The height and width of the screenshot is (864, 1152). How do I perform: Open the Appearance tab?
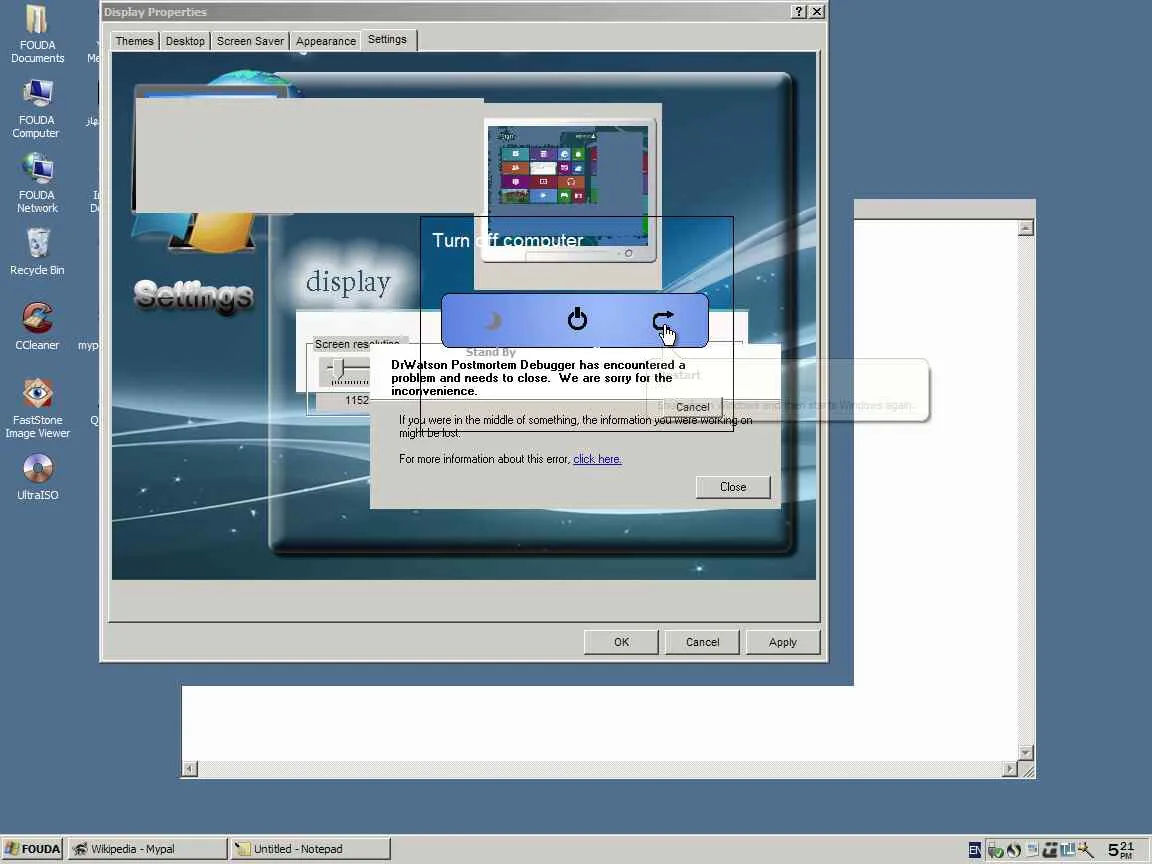click(x=325, y=41)
